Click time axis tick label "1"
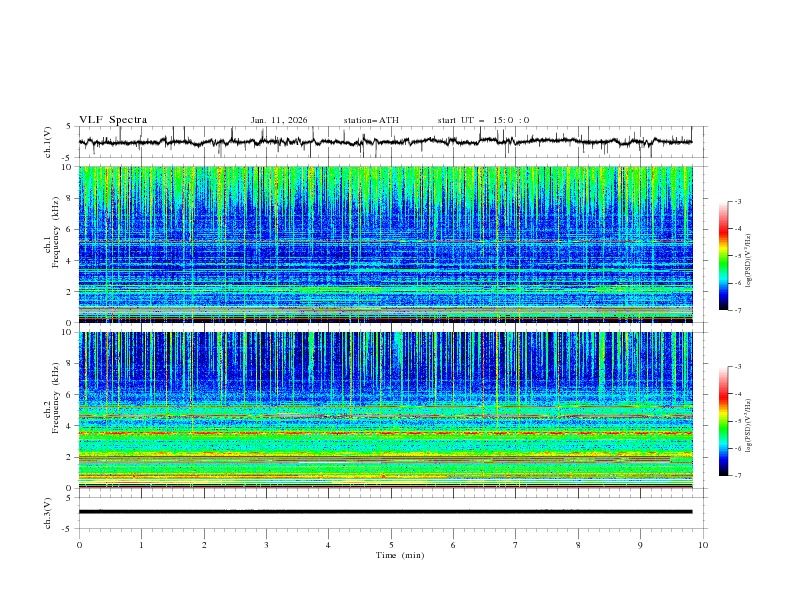Viewport: 792px width, 612px height. click(141, 545)
